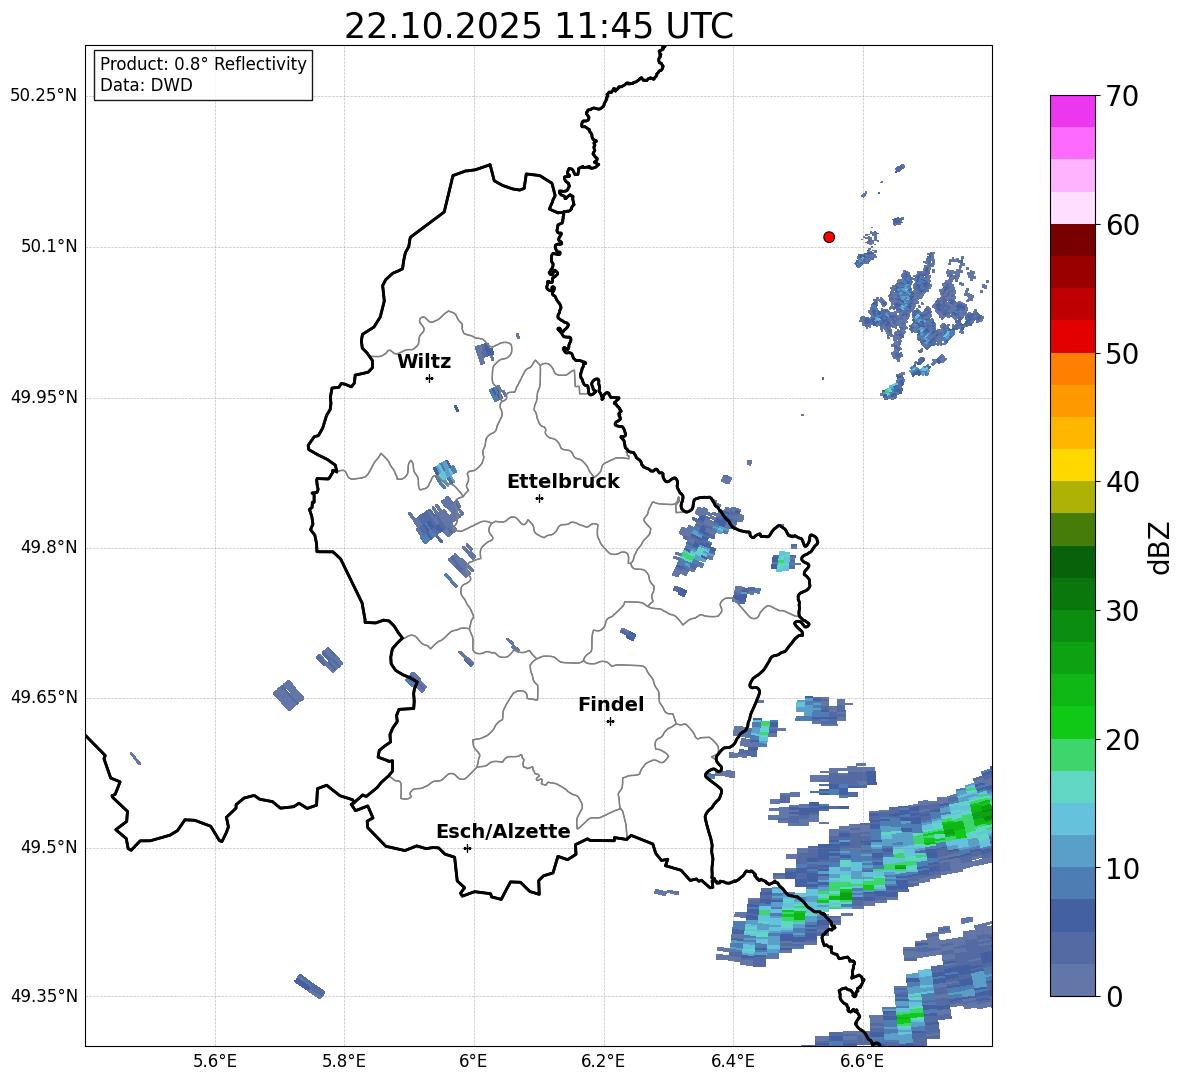
Task: Click the red dot marker on the map
Action: click(x=828, y=237)
